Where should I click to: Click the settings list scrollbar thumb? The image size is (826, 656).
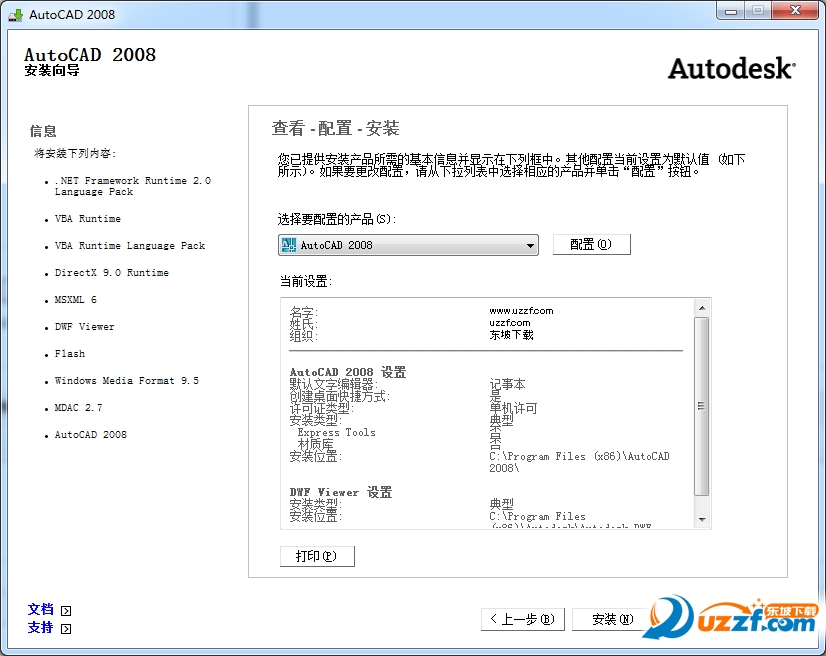point(702,406)
